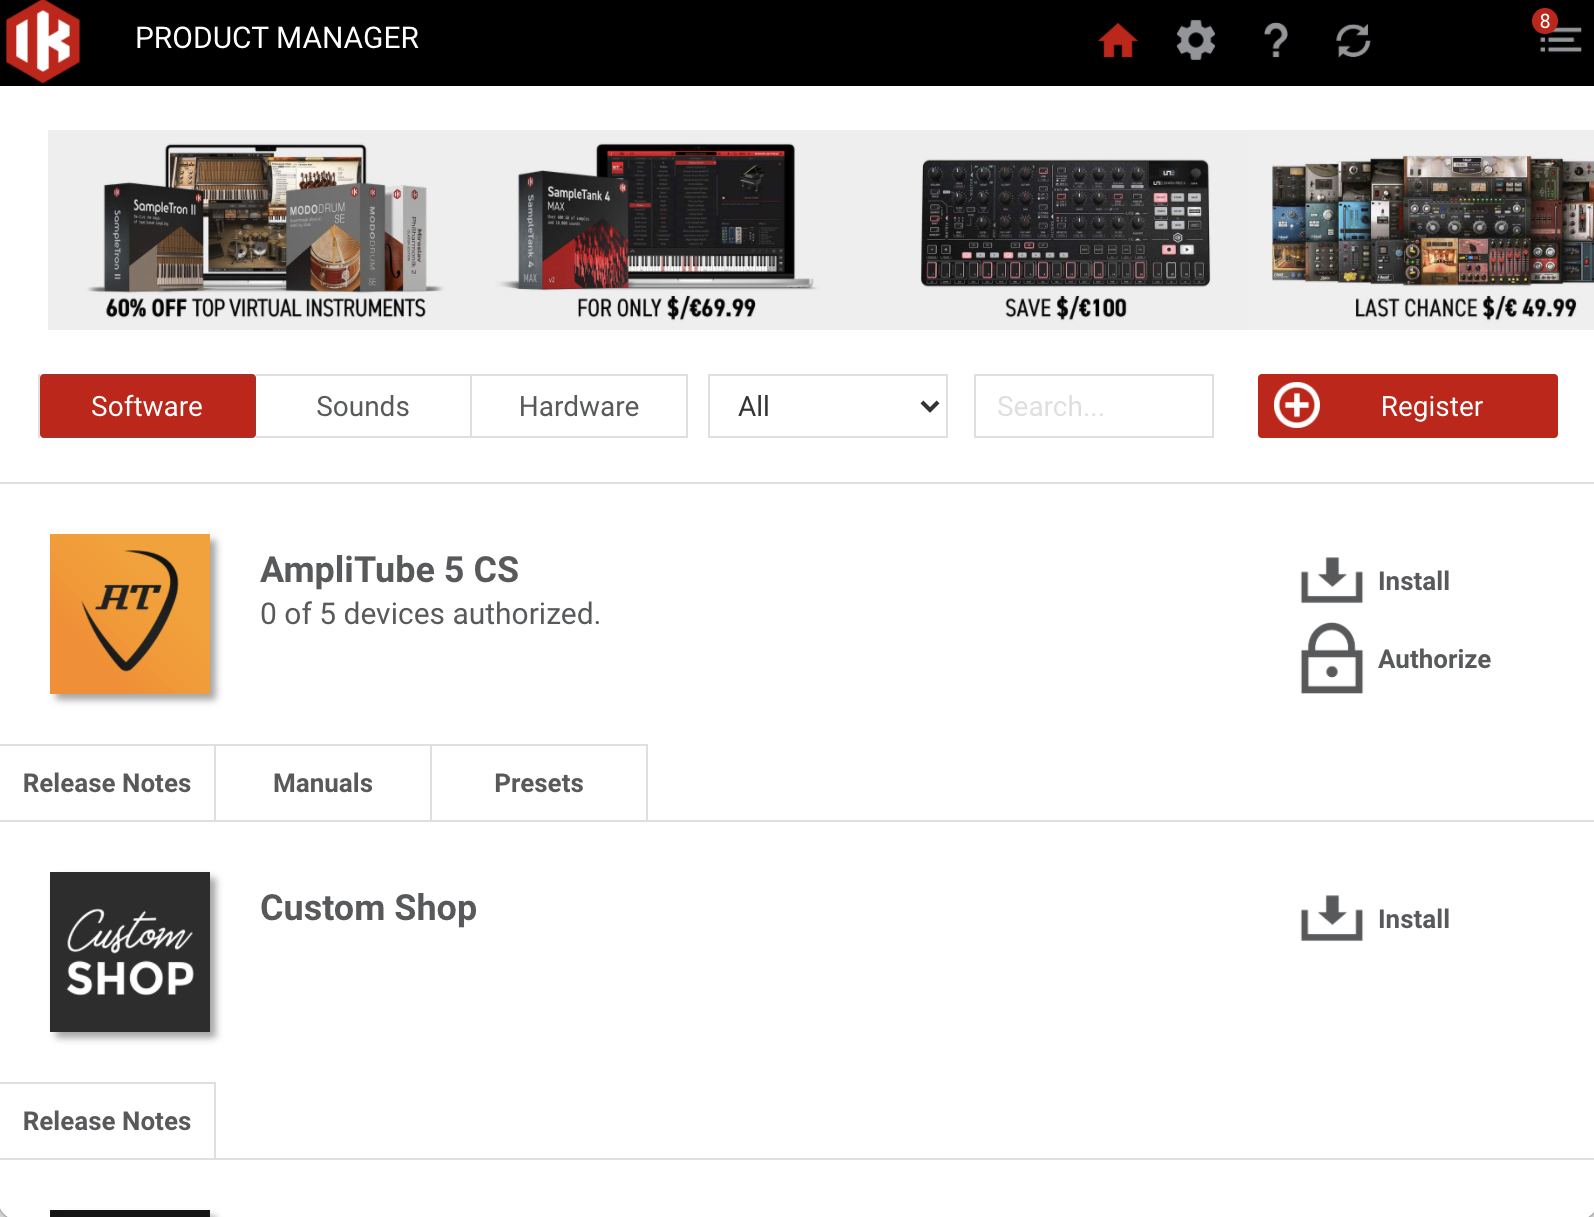Open the AmpliTube Manuals
The height and width of the screenshot is (1217, 1594).
point(323,783)
